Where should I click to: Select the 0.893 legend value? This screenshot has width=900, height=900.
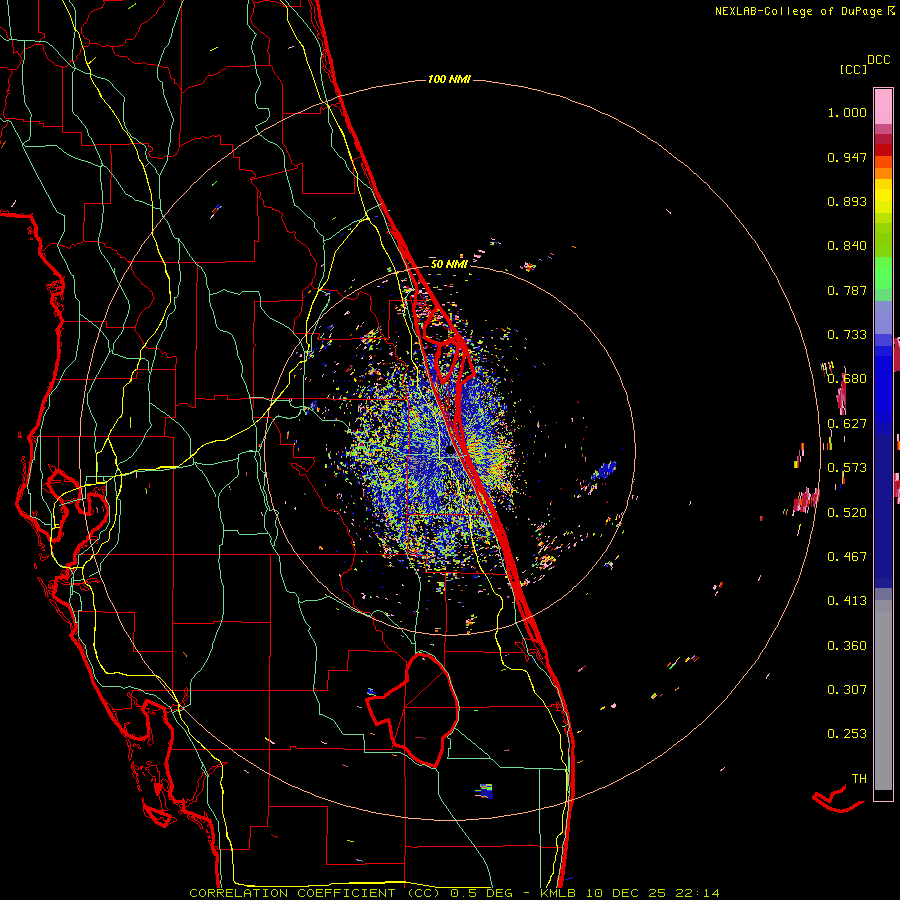[847, 201]
